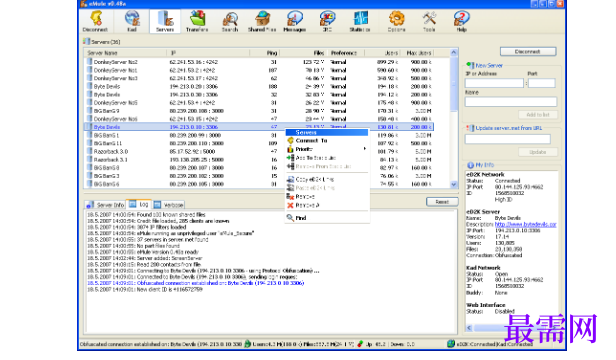Image resolution: width=616 pixels, height=360 pixels.
Task: Switch to the Log tab
Action: (x=139, y=204)
